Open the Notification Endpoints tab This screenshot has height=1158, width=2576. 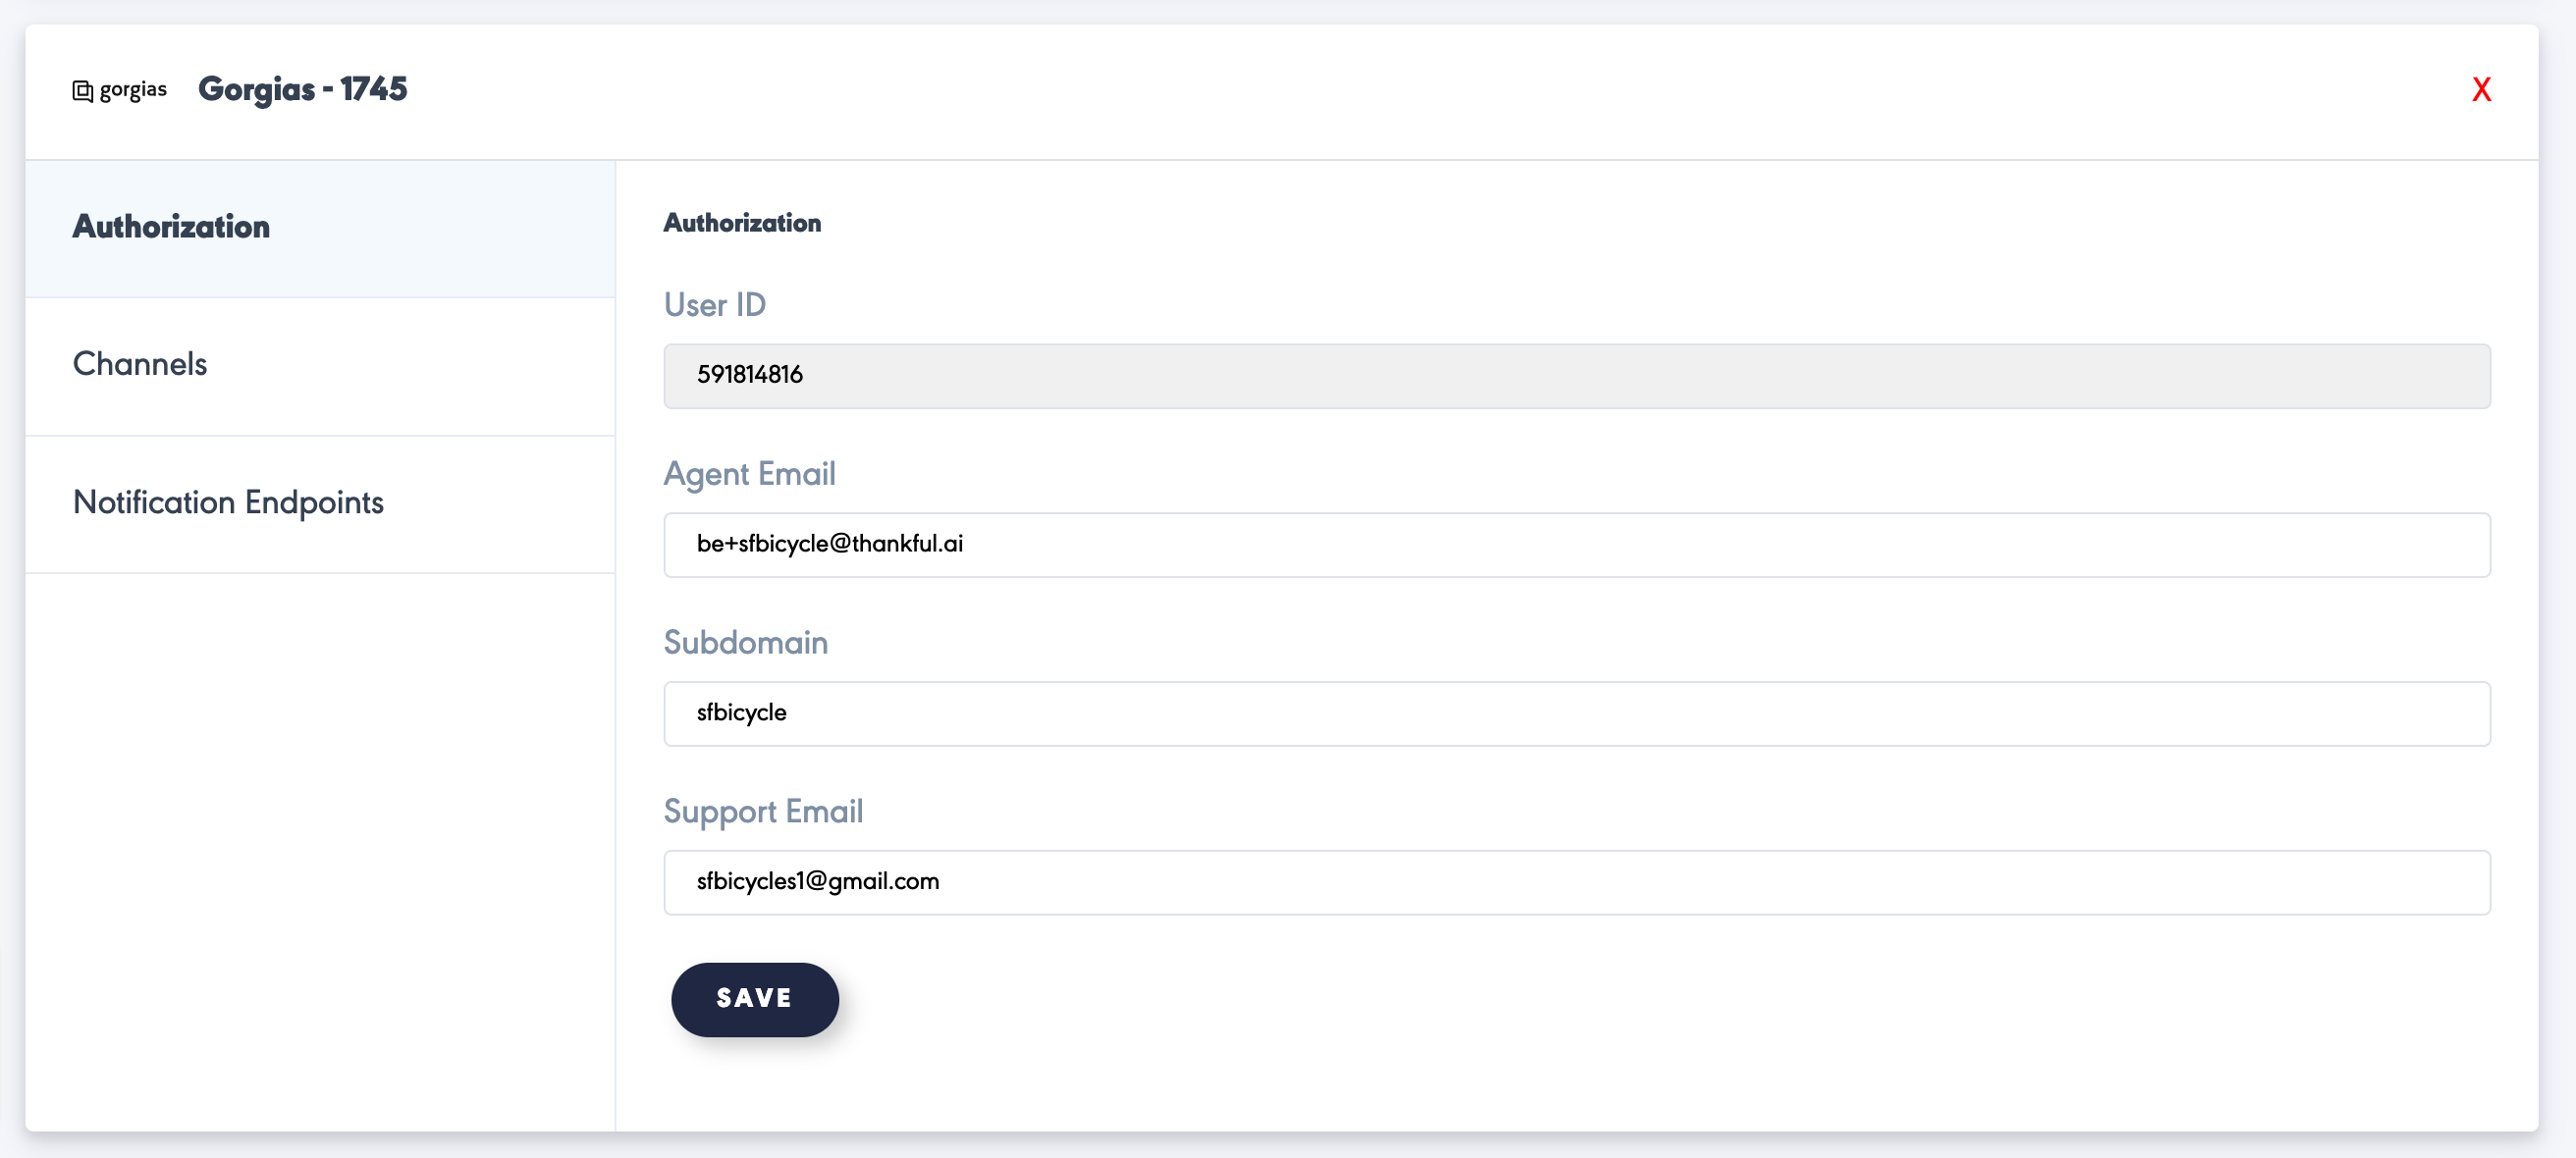[320, 504]
